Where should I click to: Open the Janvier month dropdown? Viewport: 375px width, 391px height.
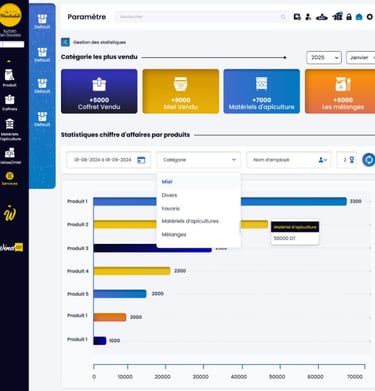point(361,57)
